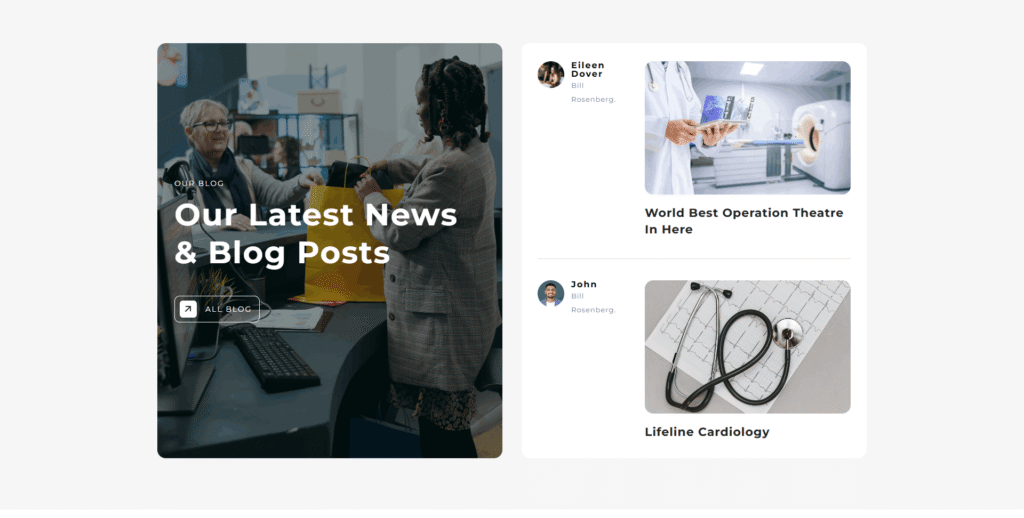Click the 'OUR BLOG' section label
Screen dimensions: 1024x518
(199, 184)
